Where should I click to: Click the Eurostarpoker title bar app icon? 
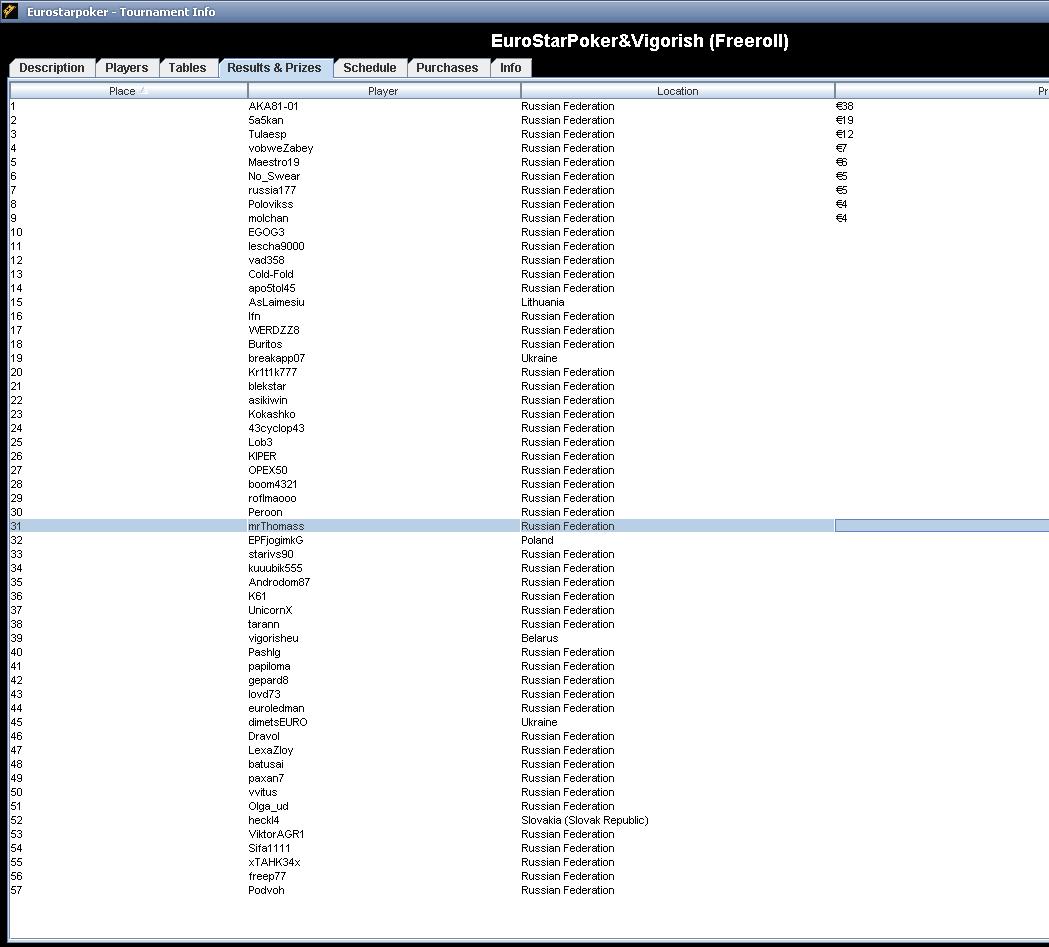11,12
